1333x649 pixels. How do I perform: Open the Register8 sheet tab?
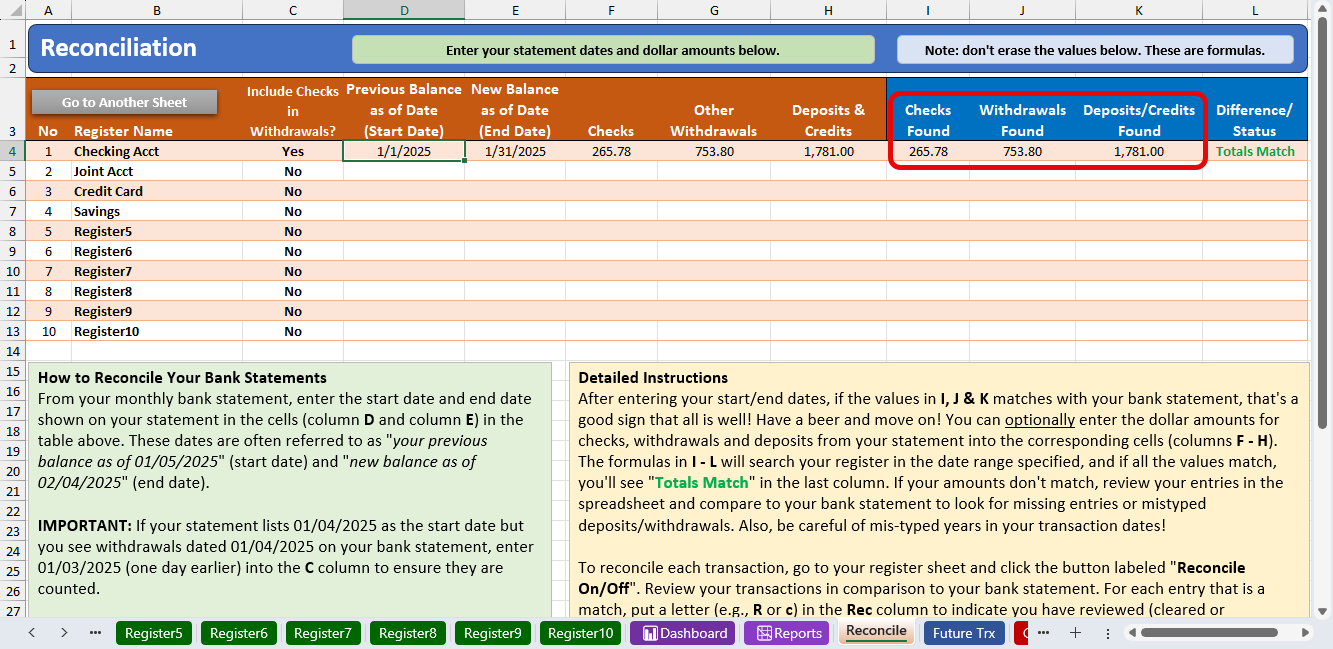coord(408,633)
